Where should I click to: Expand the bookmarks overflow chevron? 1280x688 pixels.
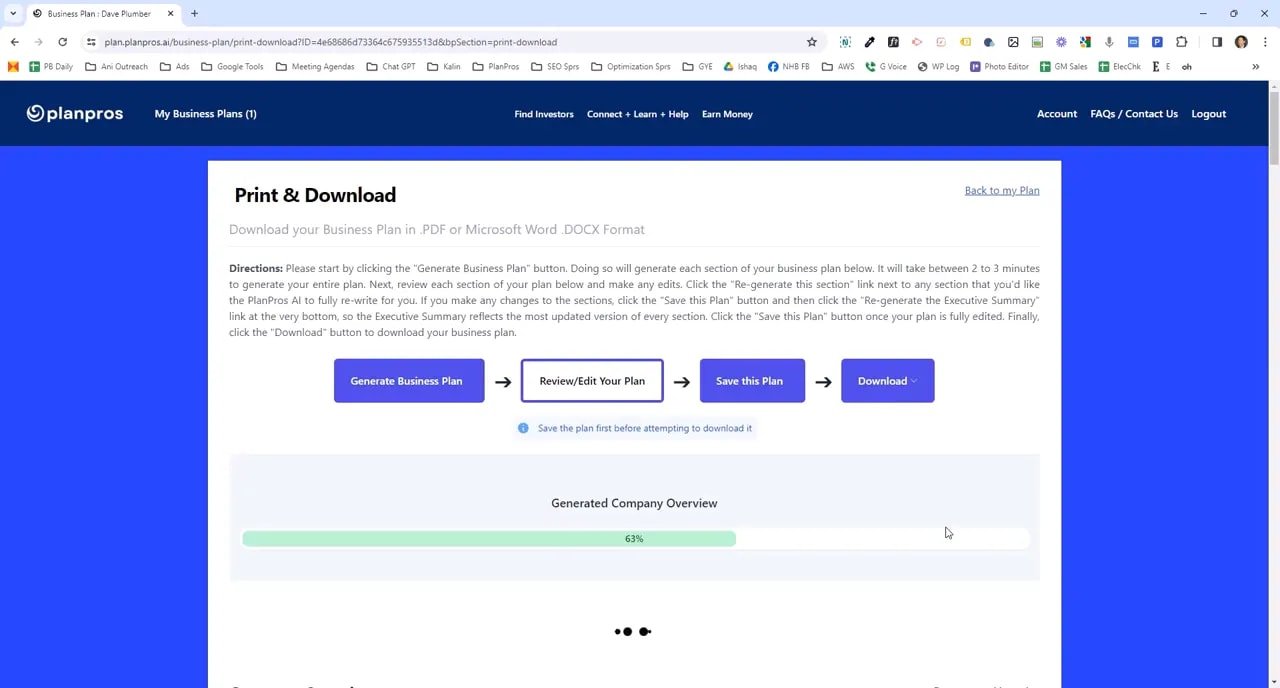tap(1255, 66)
